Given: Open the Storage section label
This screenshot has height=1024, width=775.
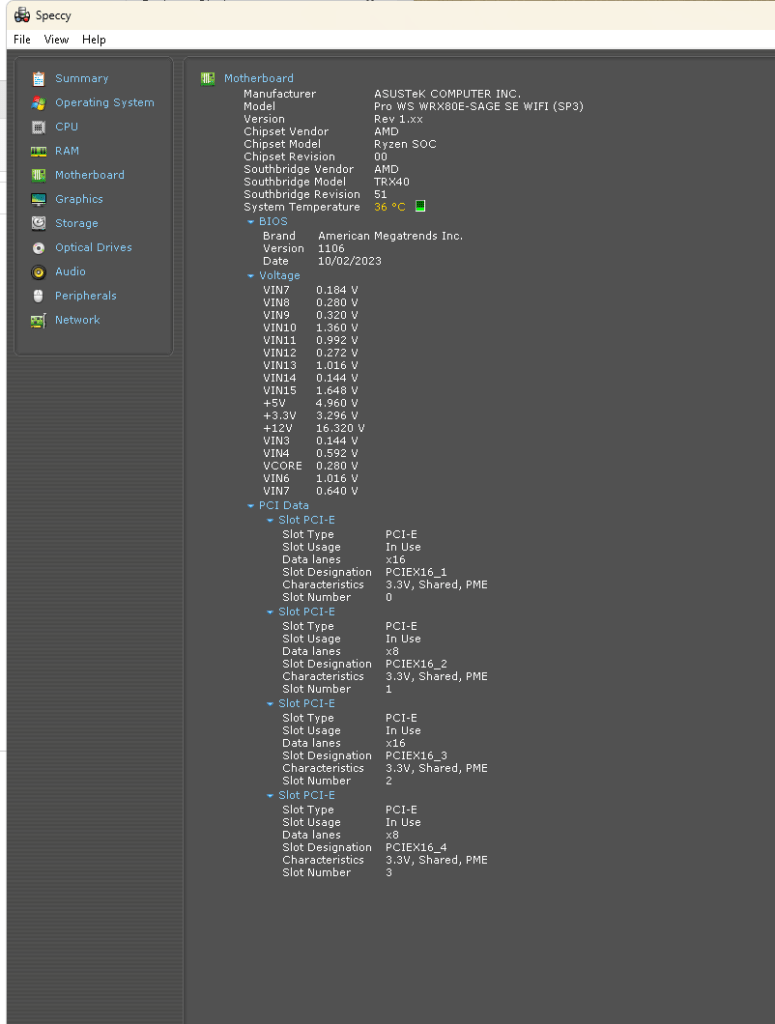Looking at the screenshot, I should pos(76,223).
